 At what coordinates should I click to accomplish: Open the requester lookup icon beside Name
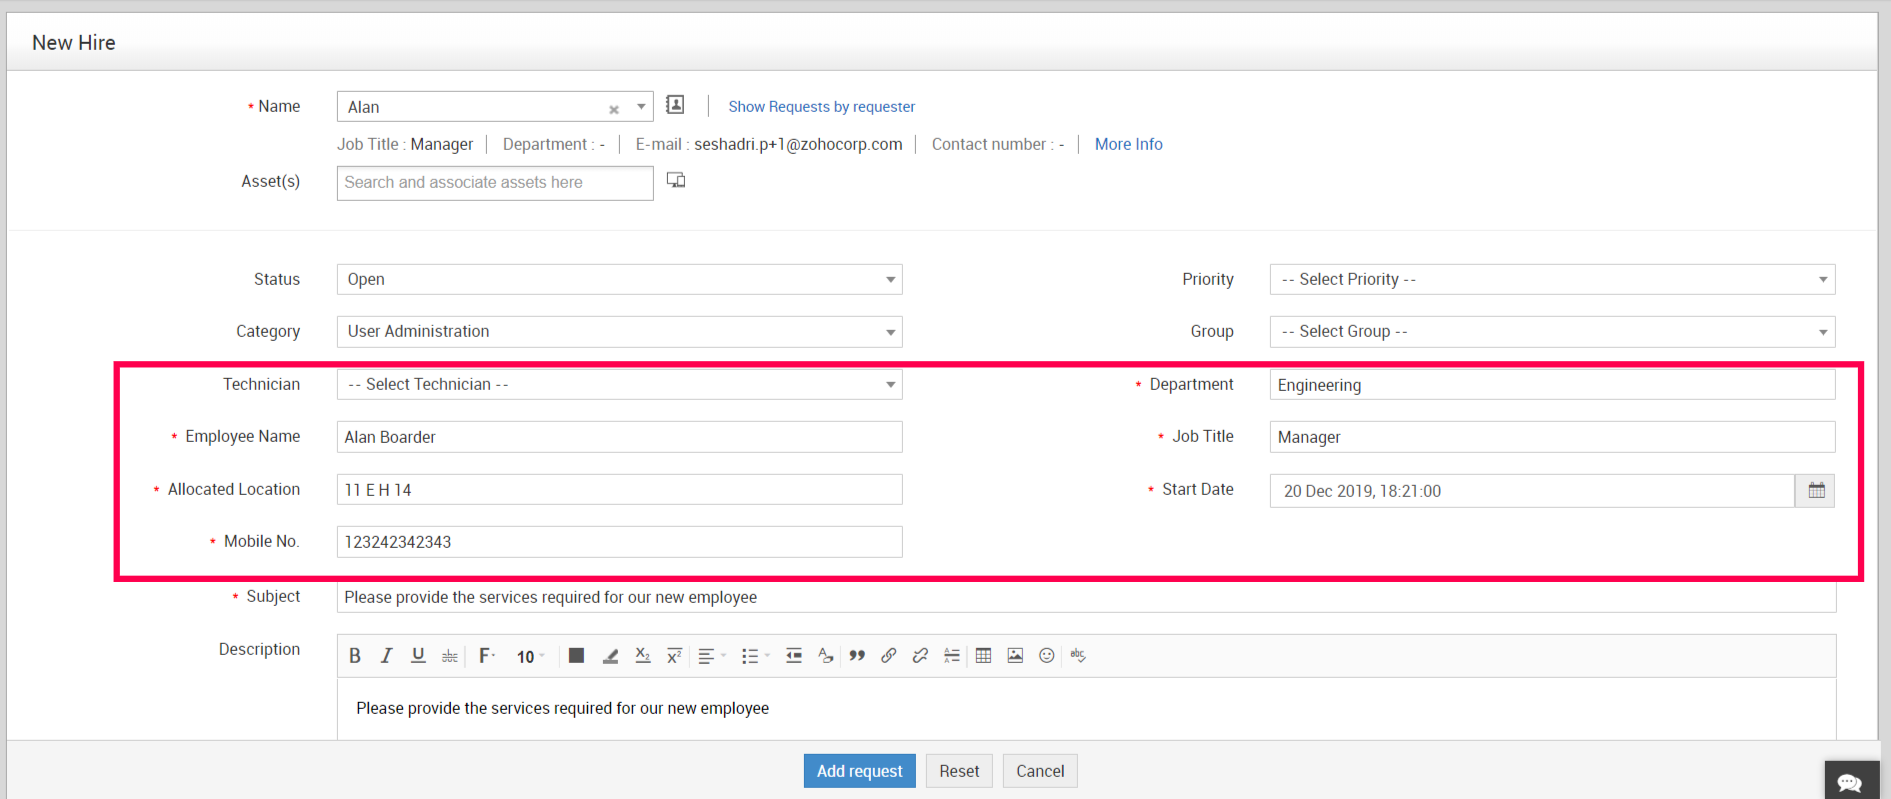point(676,105)
